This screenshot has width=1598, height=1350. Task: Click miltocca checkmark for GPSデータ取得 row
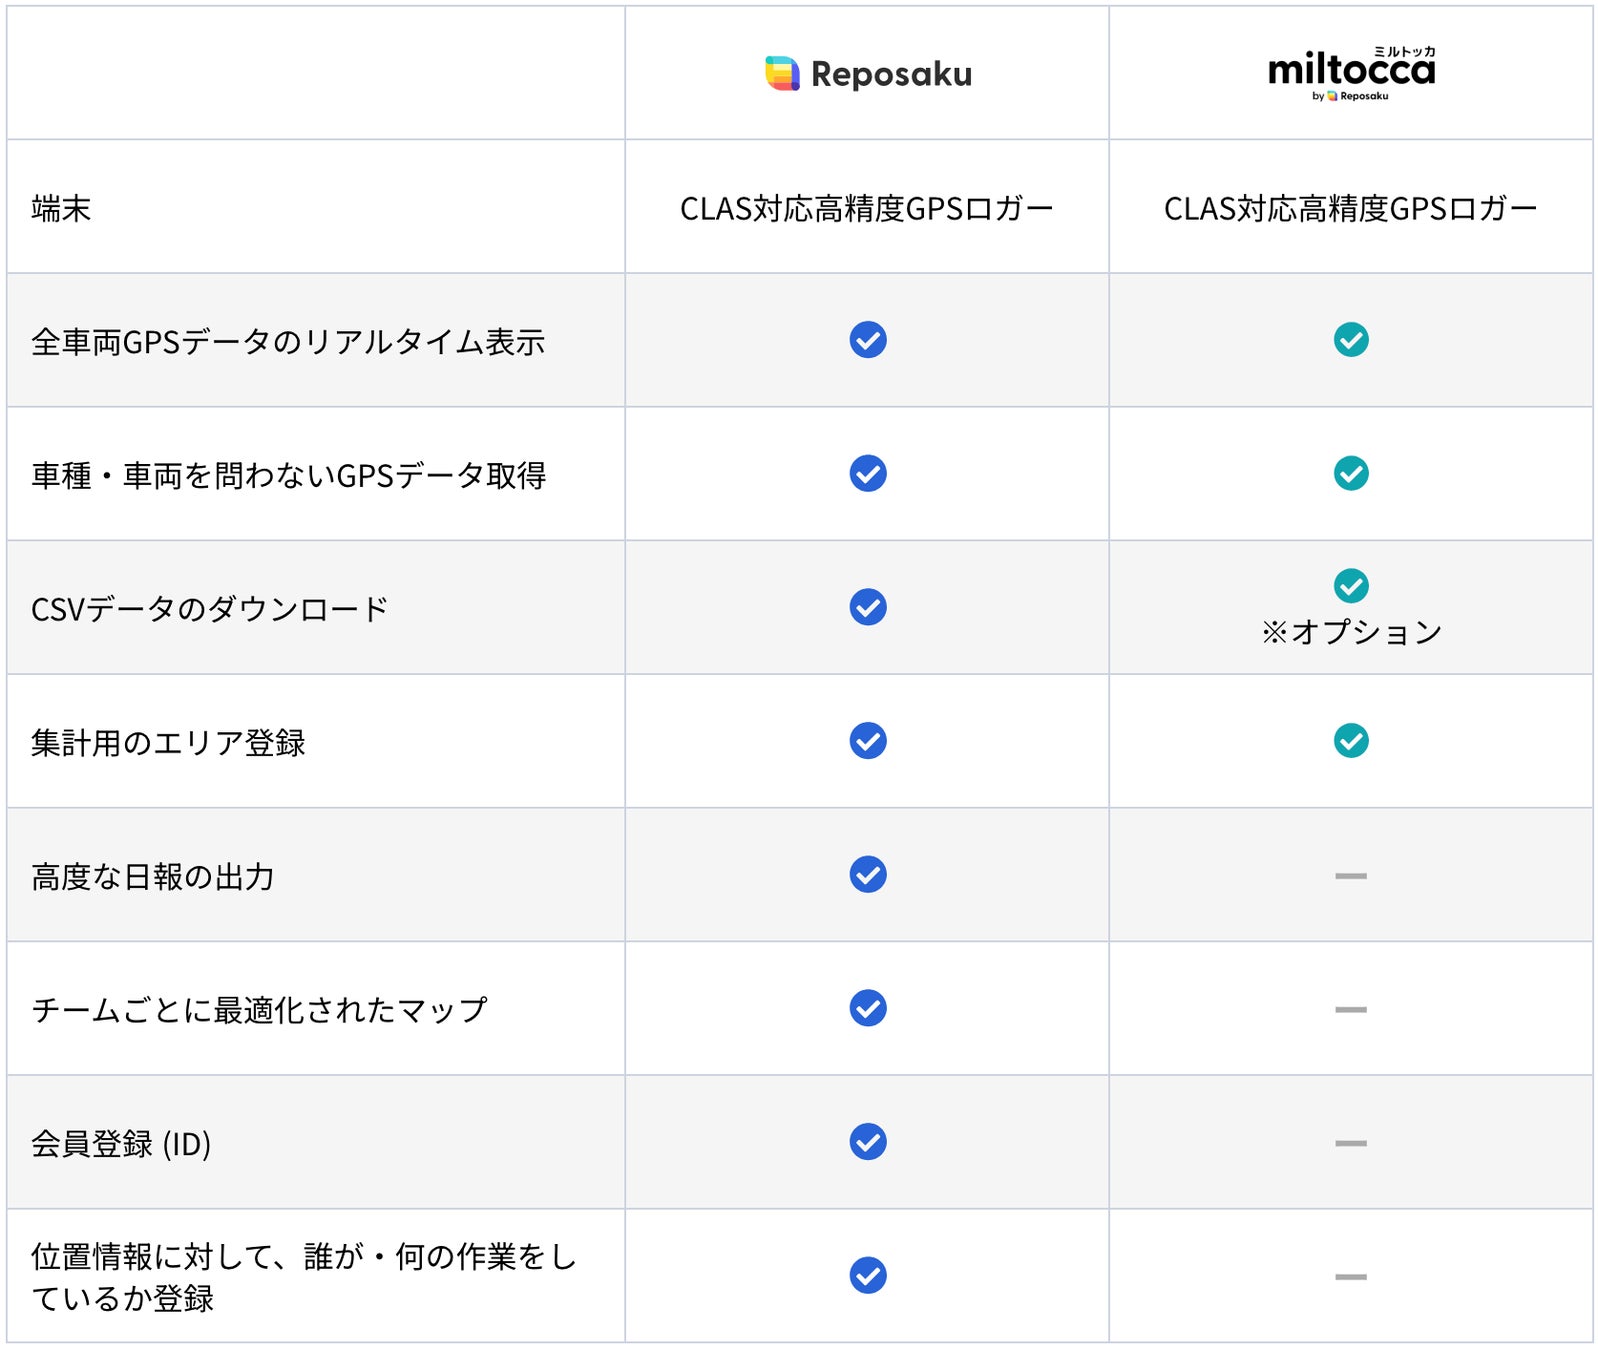1351,473
